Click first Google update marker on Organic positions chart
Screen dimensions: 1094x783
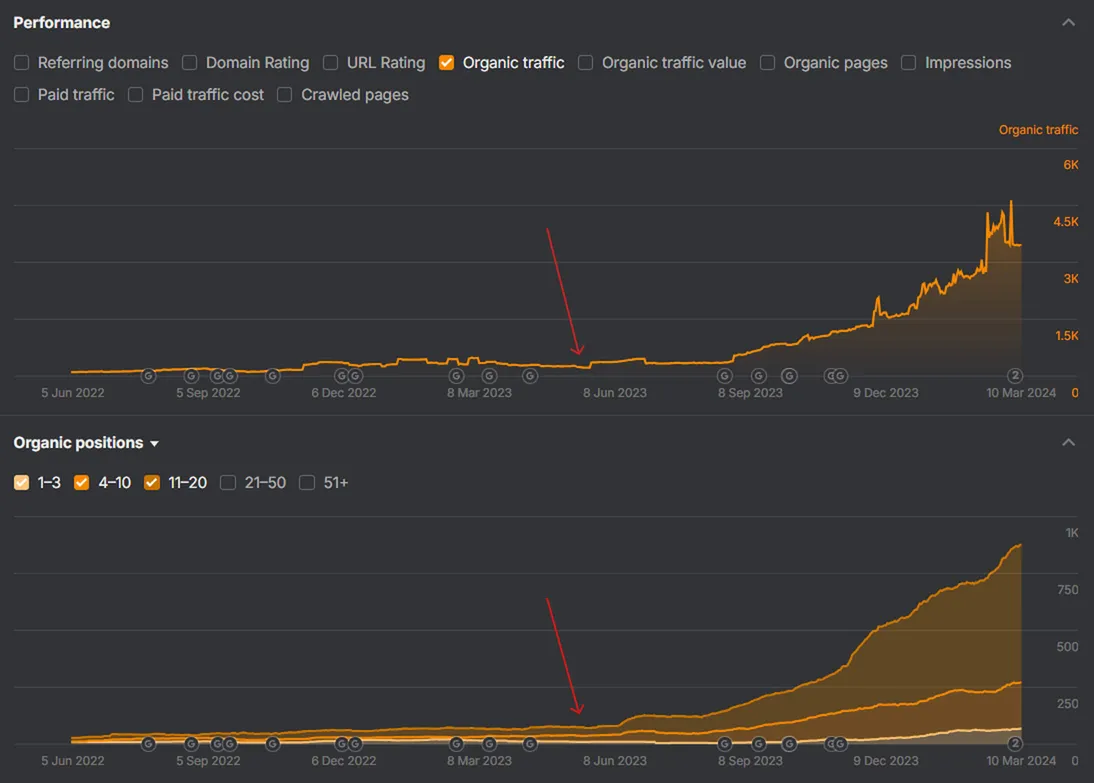point(148,743)
